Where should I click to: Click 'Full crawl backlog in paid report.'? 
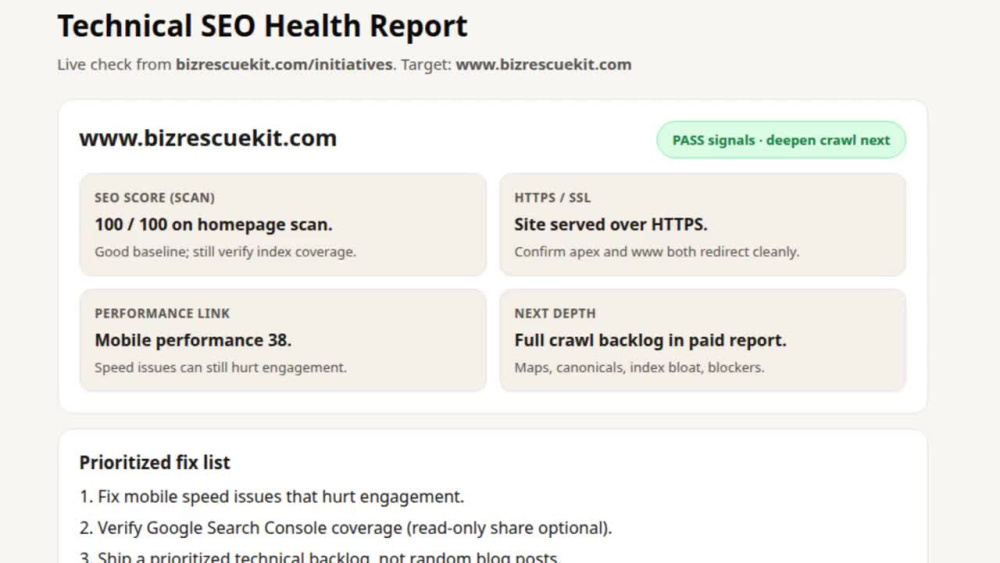651,340
